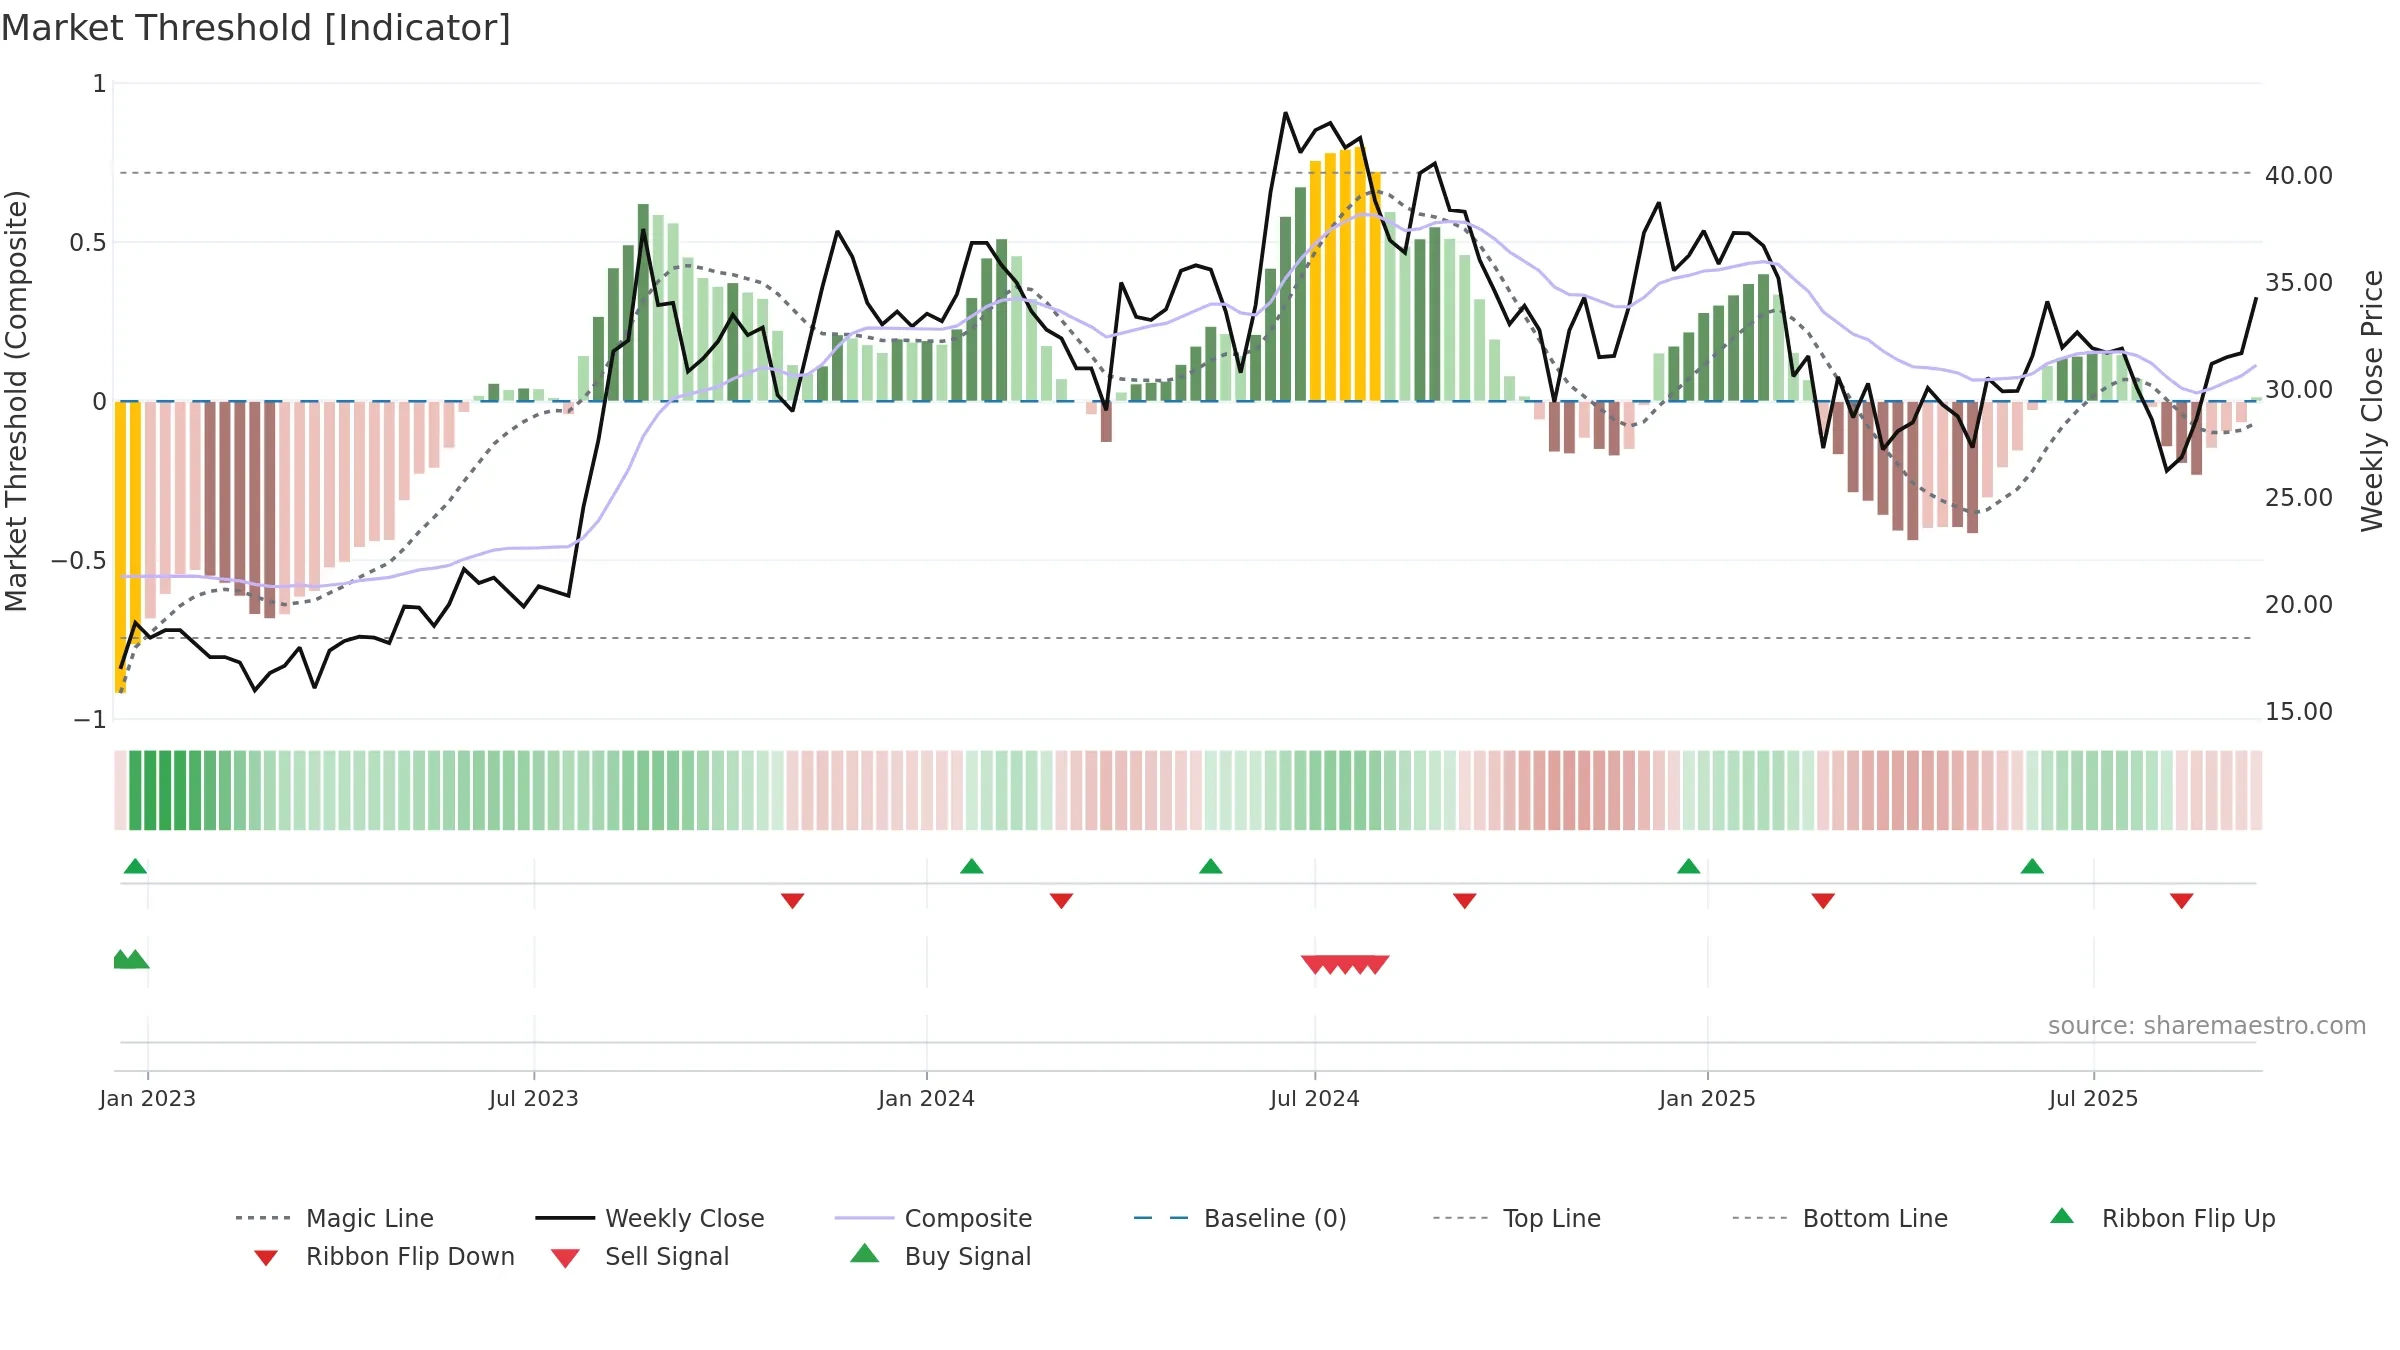
Task: Click the 25.00 price axis label
Action: [x=2298, y=497]
